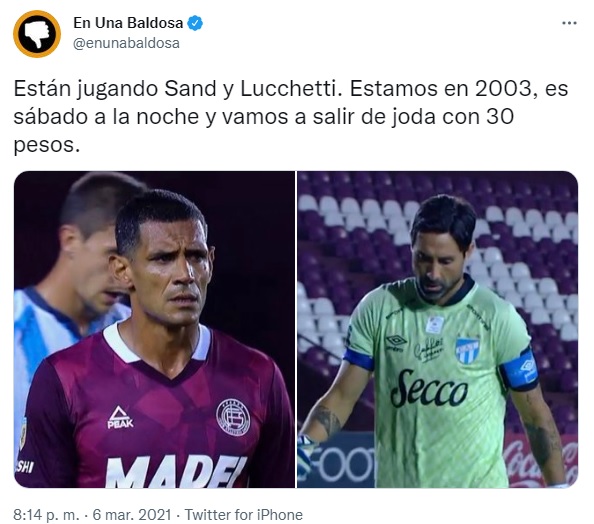Viewport: 594px width, 524px height.
Task: Open the Twitter for iPhone source link
Action: pos(244,515)
